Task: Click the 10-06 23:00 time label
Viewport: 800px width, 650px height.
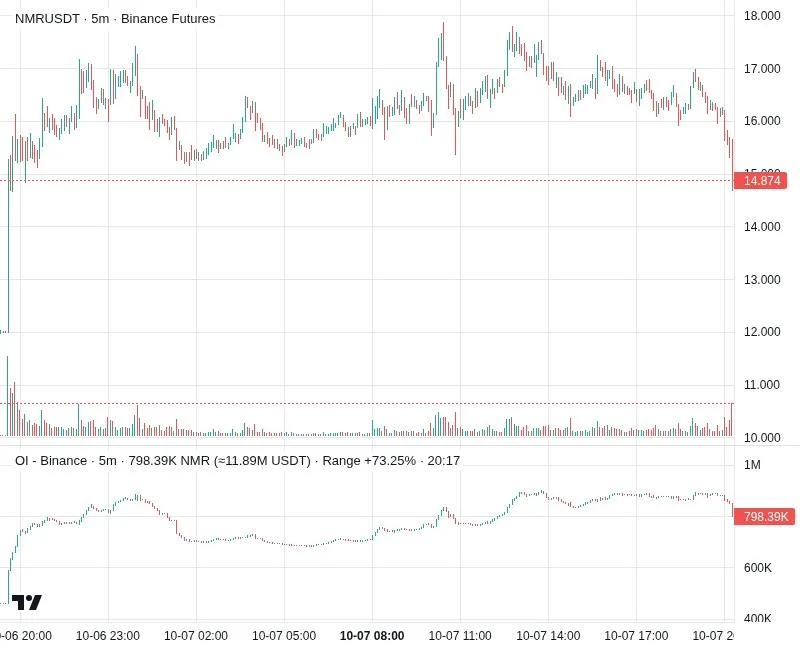Action: [108, 636]
